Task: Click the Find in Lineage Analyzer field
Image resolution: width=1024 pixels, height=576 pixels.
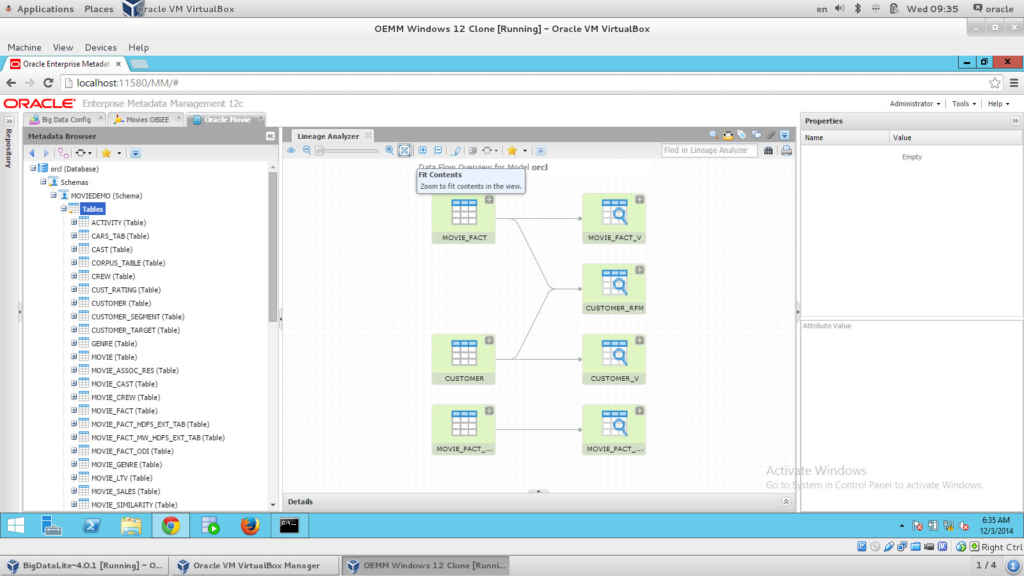Action: tap(709, 150)
